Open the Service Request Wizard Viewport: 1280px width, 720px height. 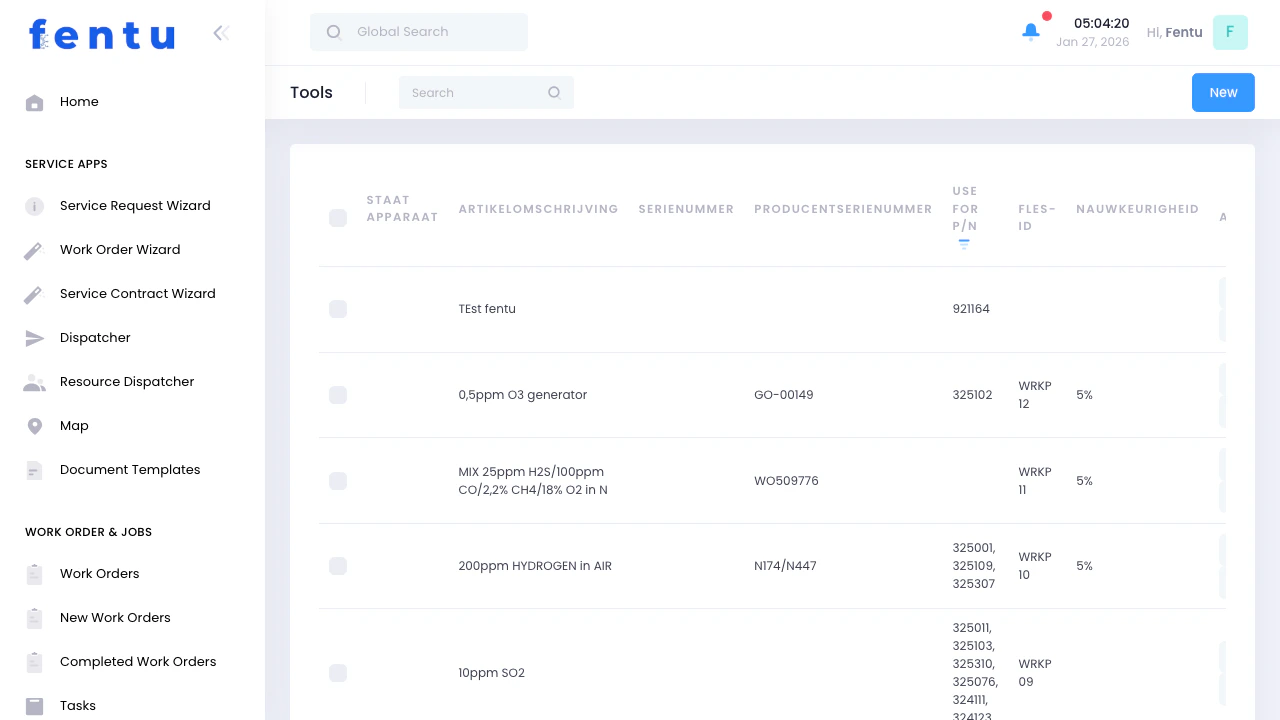(x=135, y=205)
